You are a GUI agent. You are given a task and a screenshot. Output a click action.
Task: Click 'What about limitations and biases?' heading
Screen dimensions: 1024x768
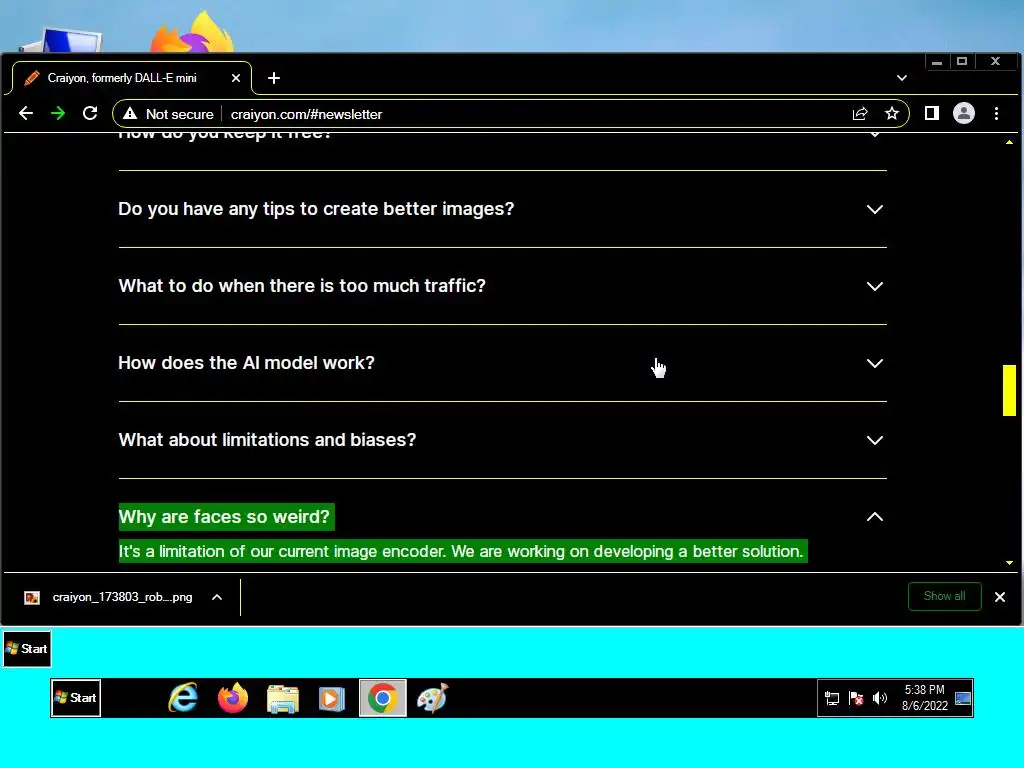267,440
